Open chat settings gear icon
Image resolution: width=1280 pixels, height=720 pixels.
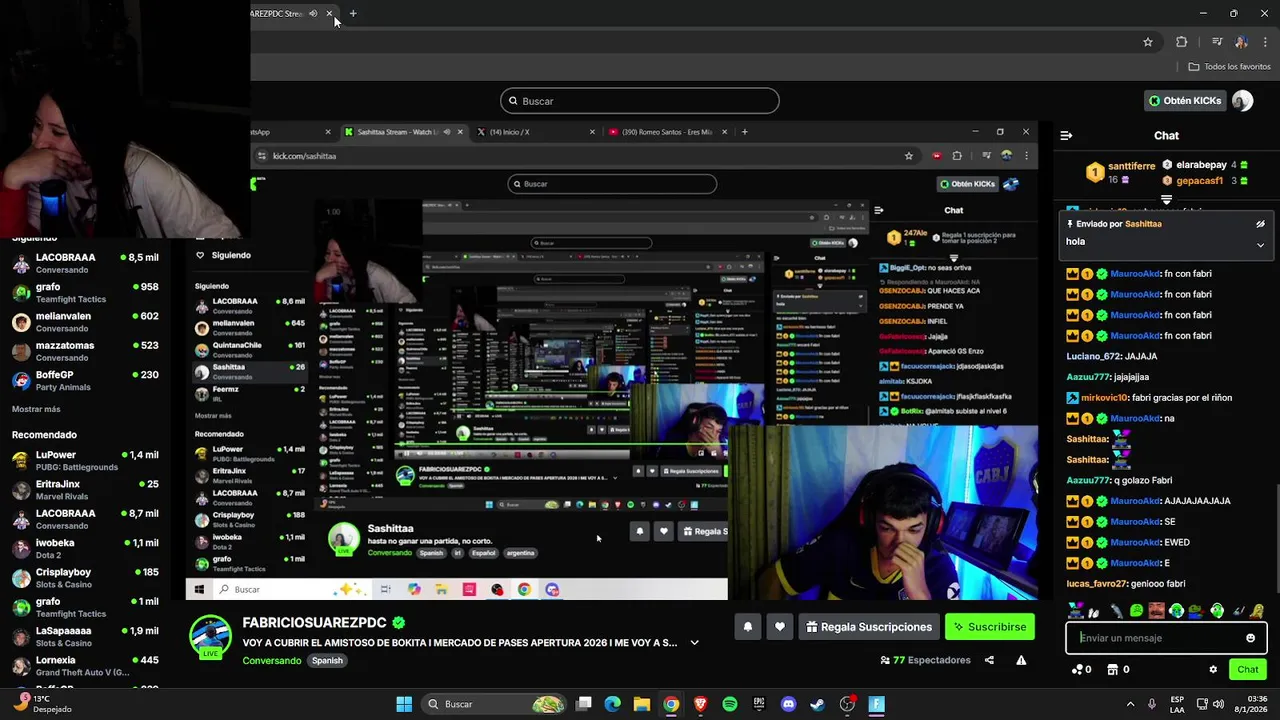click(1213, 670)
